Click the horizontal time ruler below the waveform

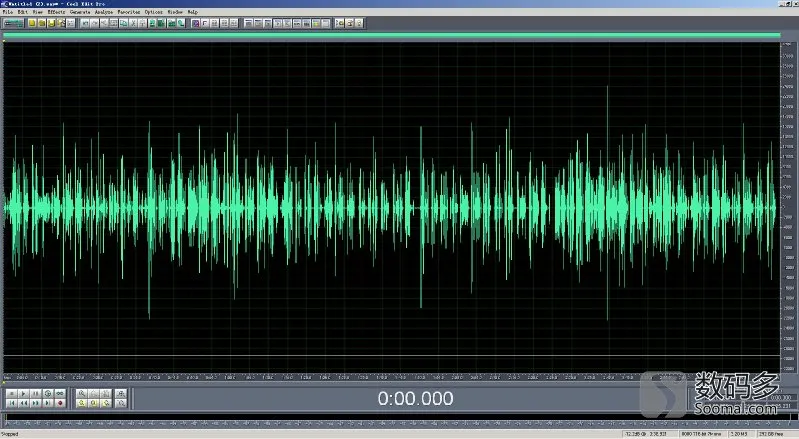point(391,377)
